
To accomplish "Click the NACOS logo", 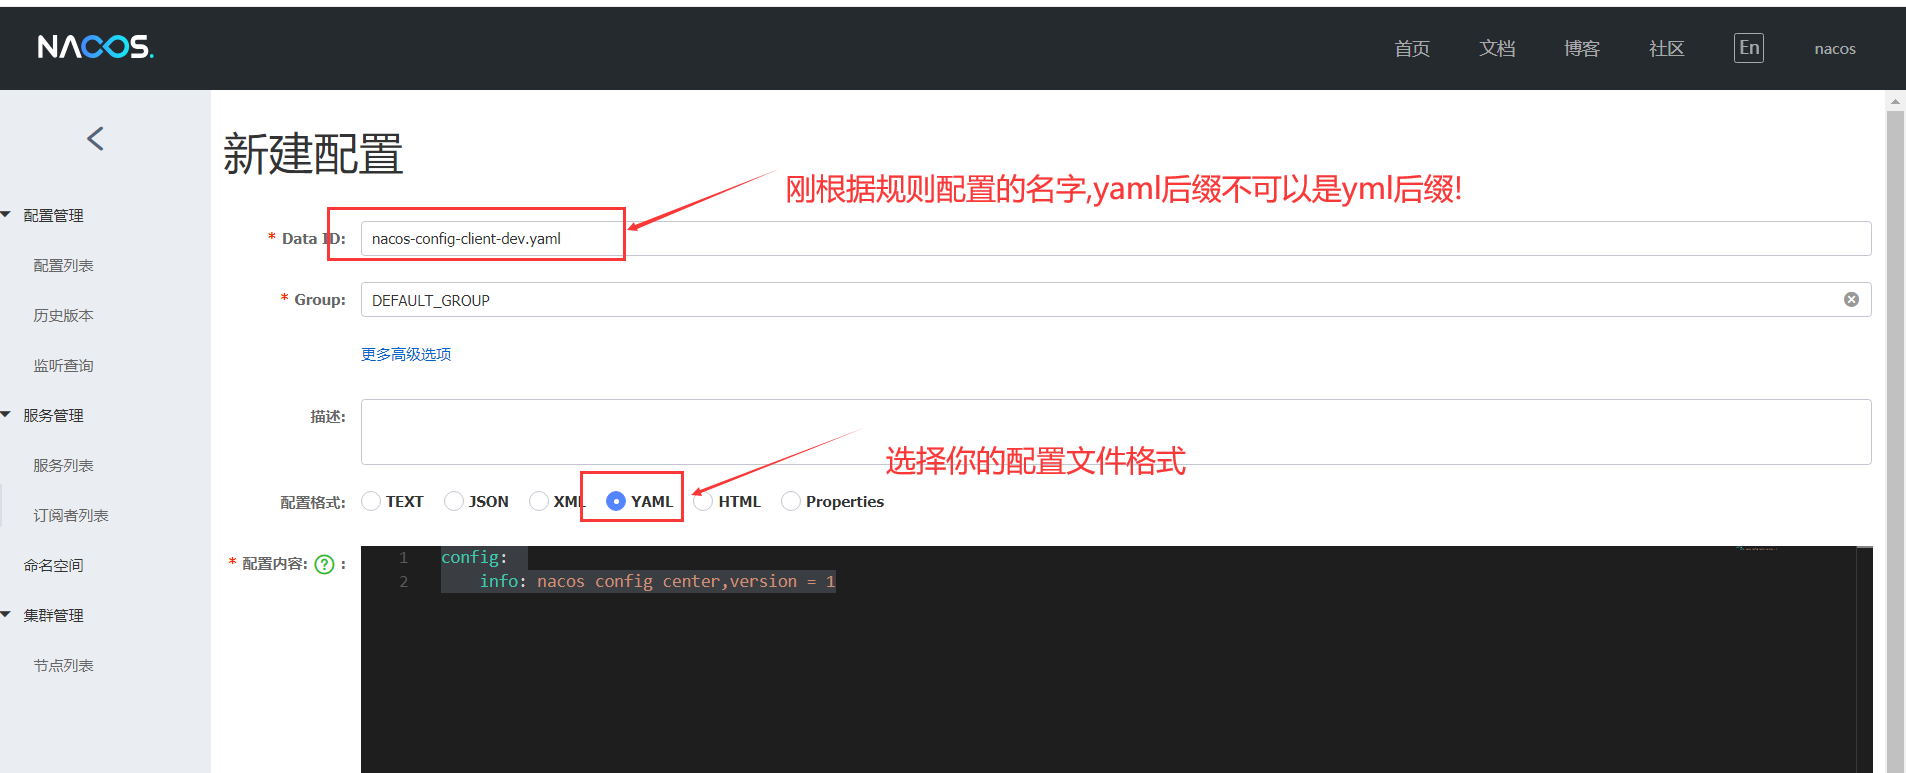I will point(95,47).
